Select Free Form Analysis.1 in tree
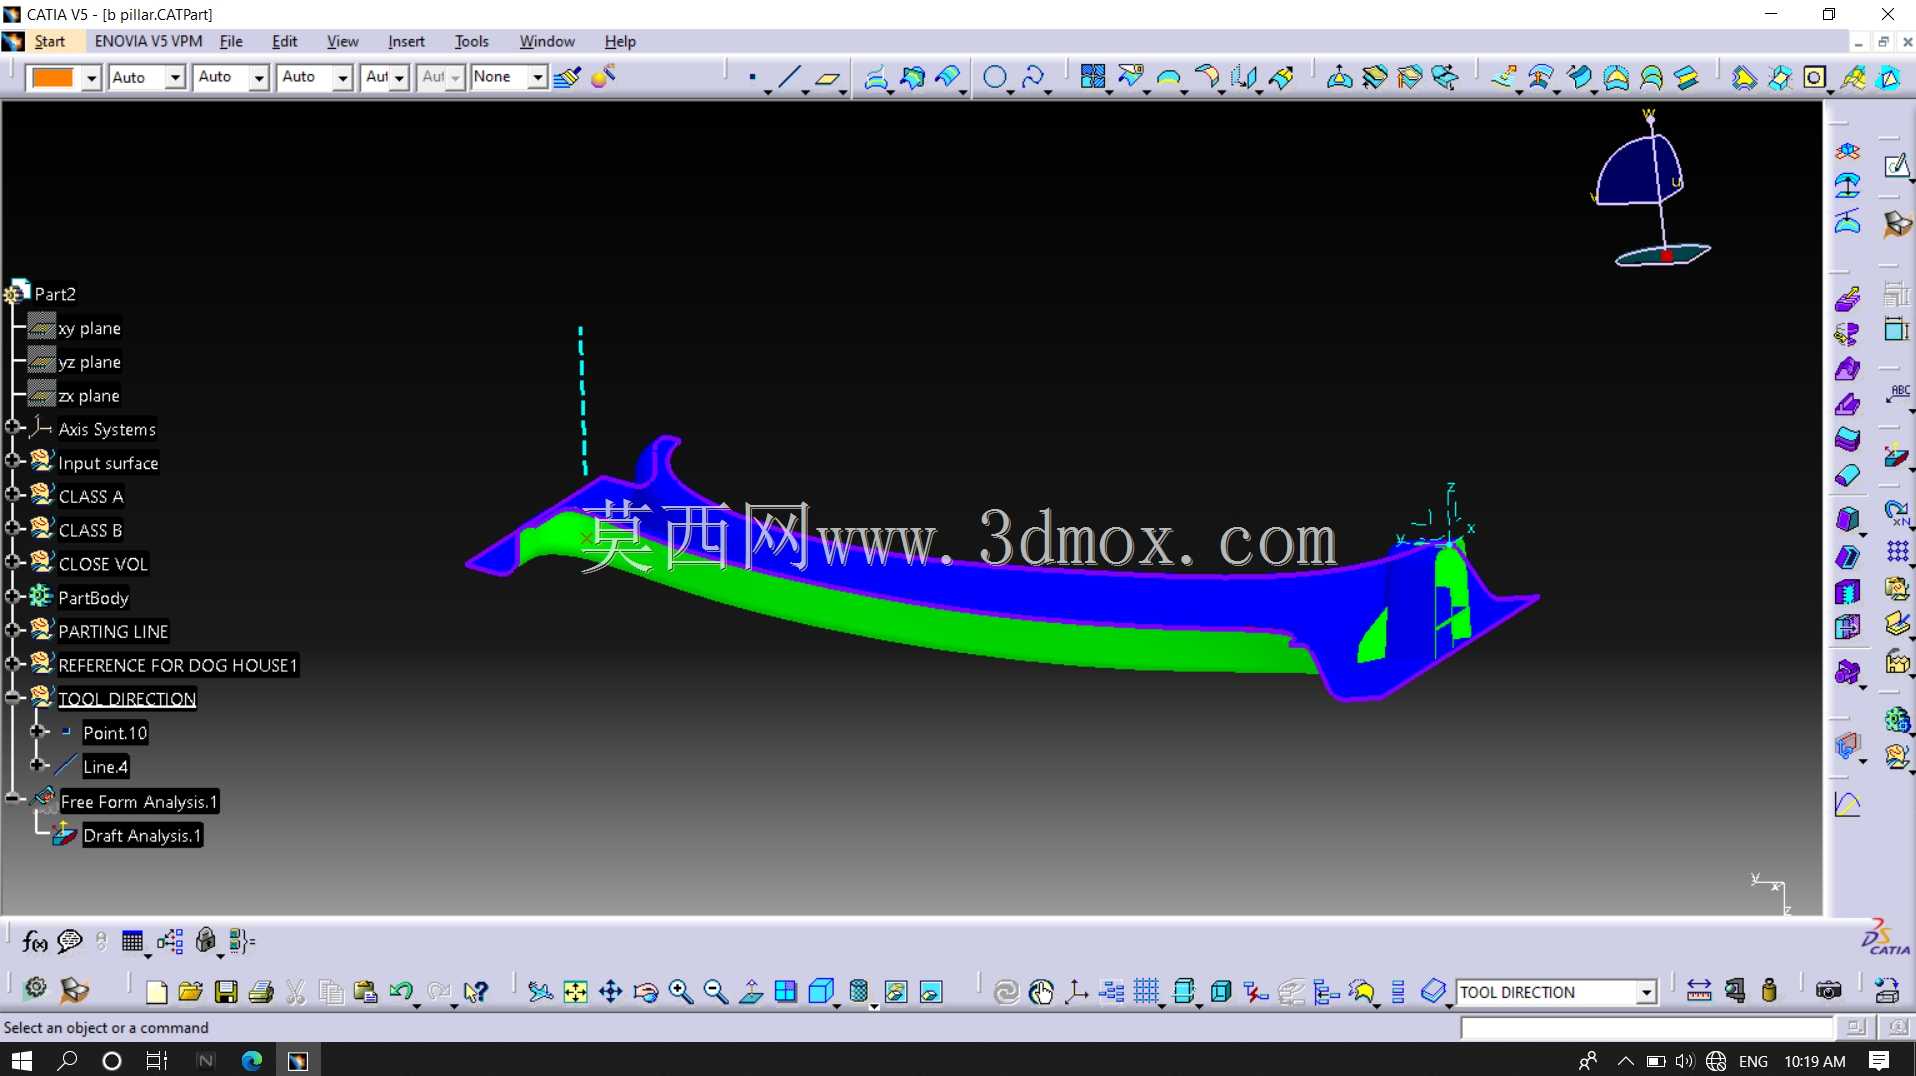The image size is (1916, 1076). pos(139,802)
